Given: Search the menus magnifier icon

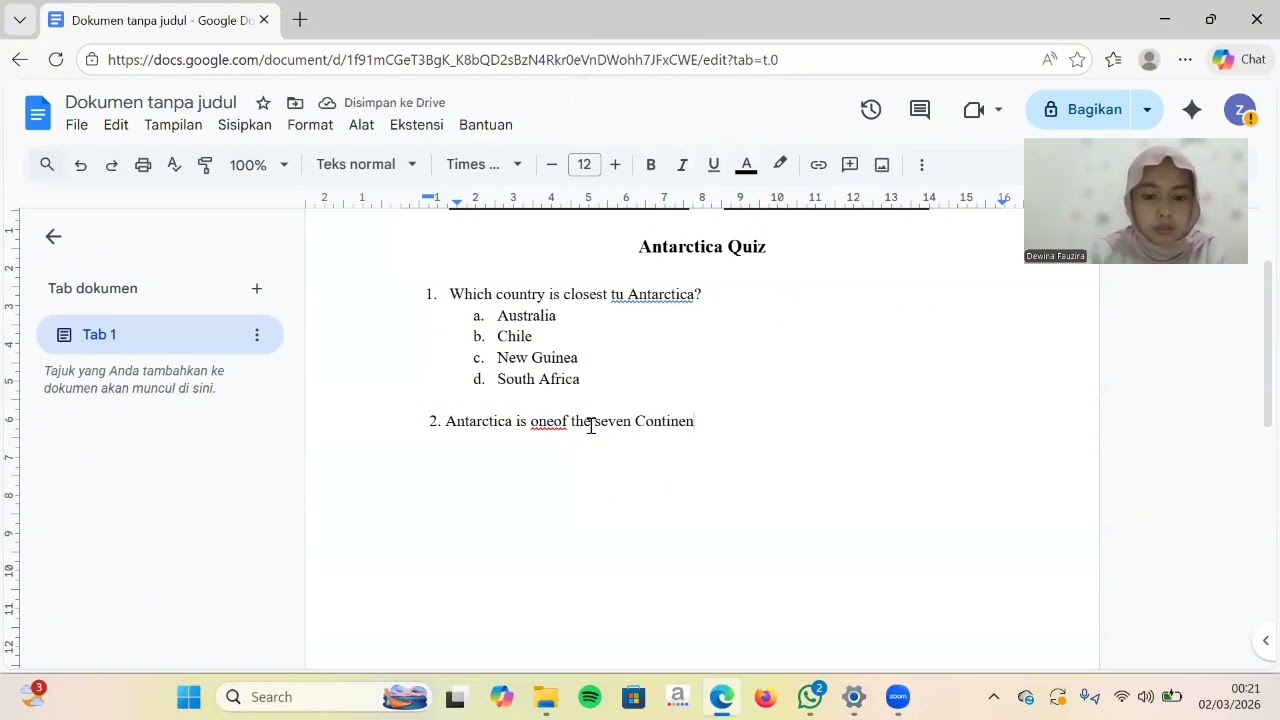Looking at the screenshot, I should pyautogui.click(x=47, y=165).
